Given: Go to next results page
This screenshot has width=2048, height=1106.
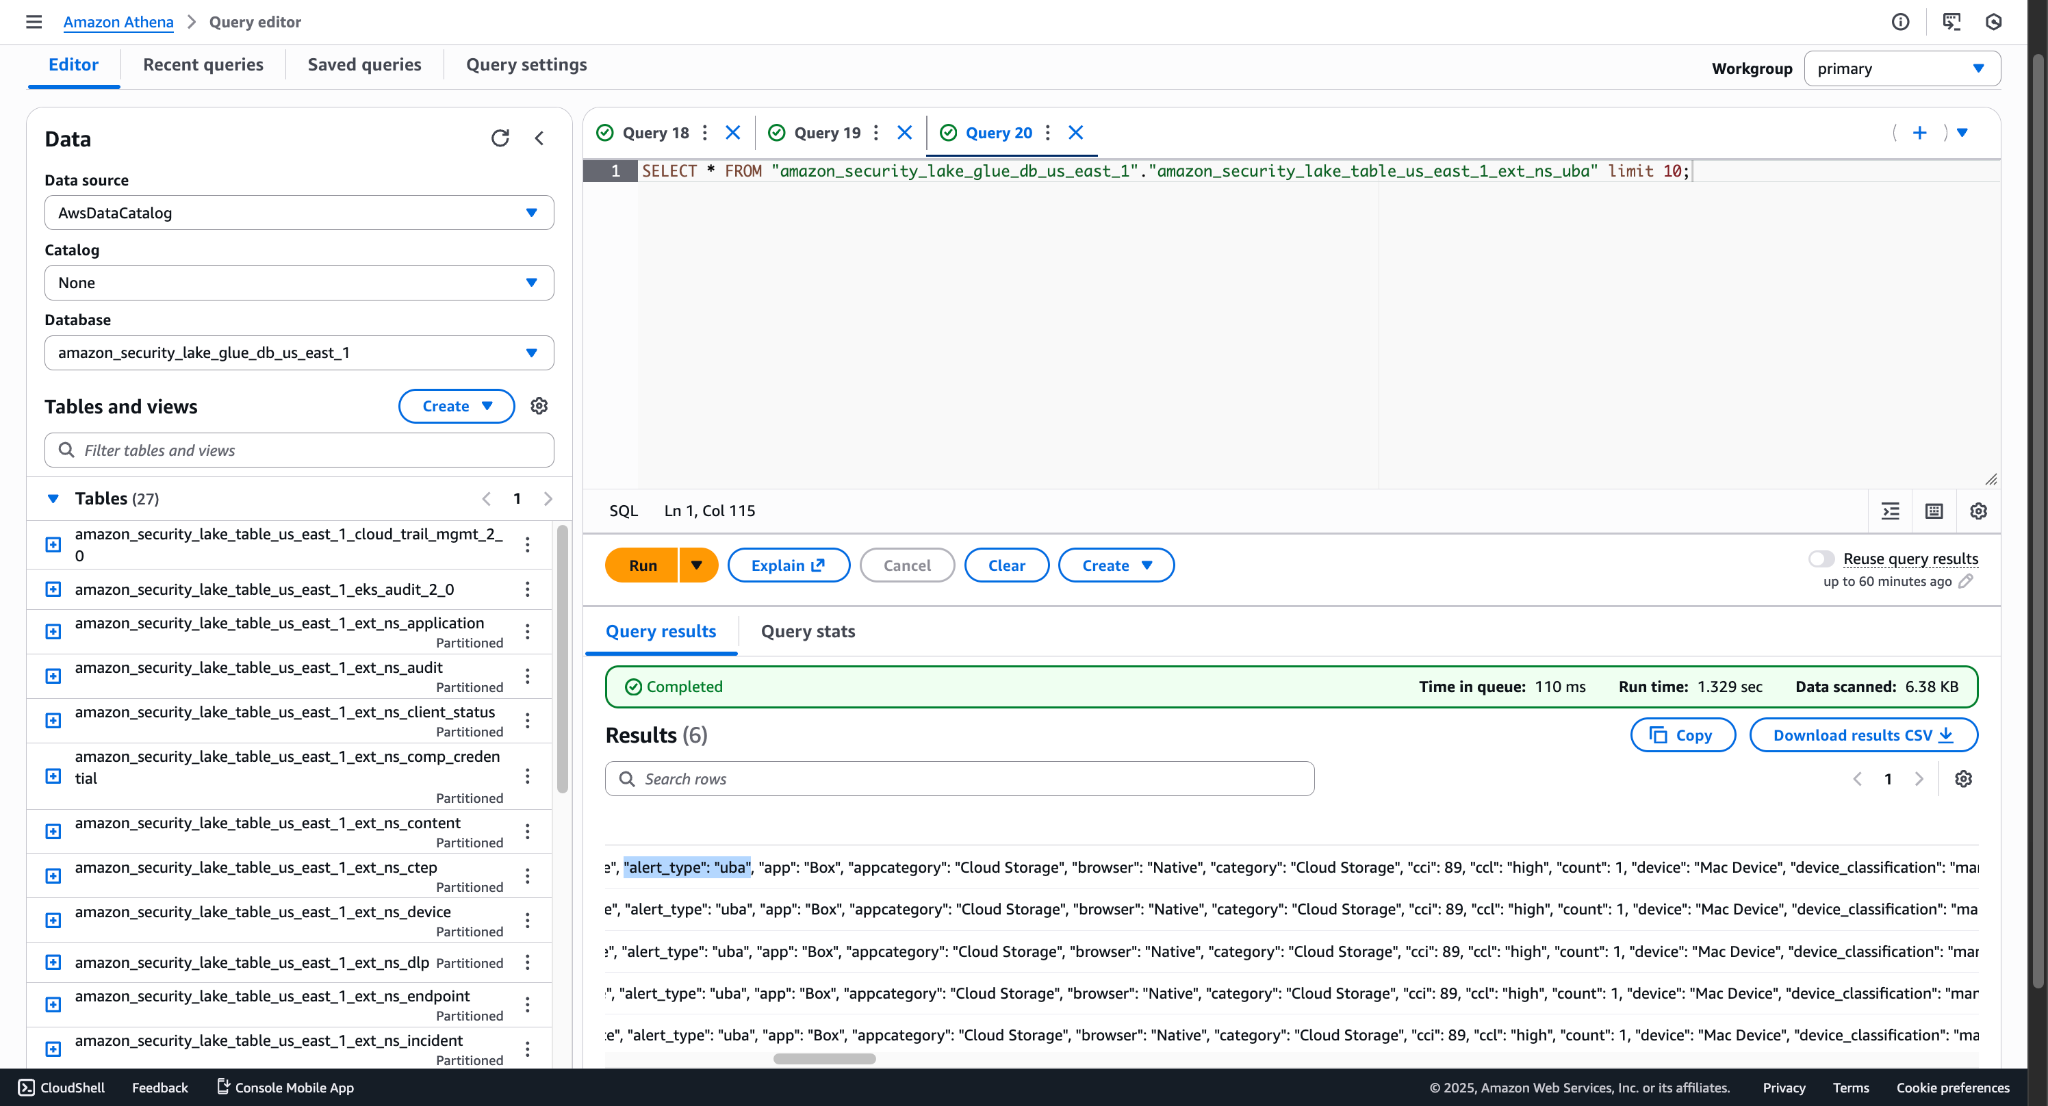Looking at the screenshot, I should click(x=1919, y=779).
